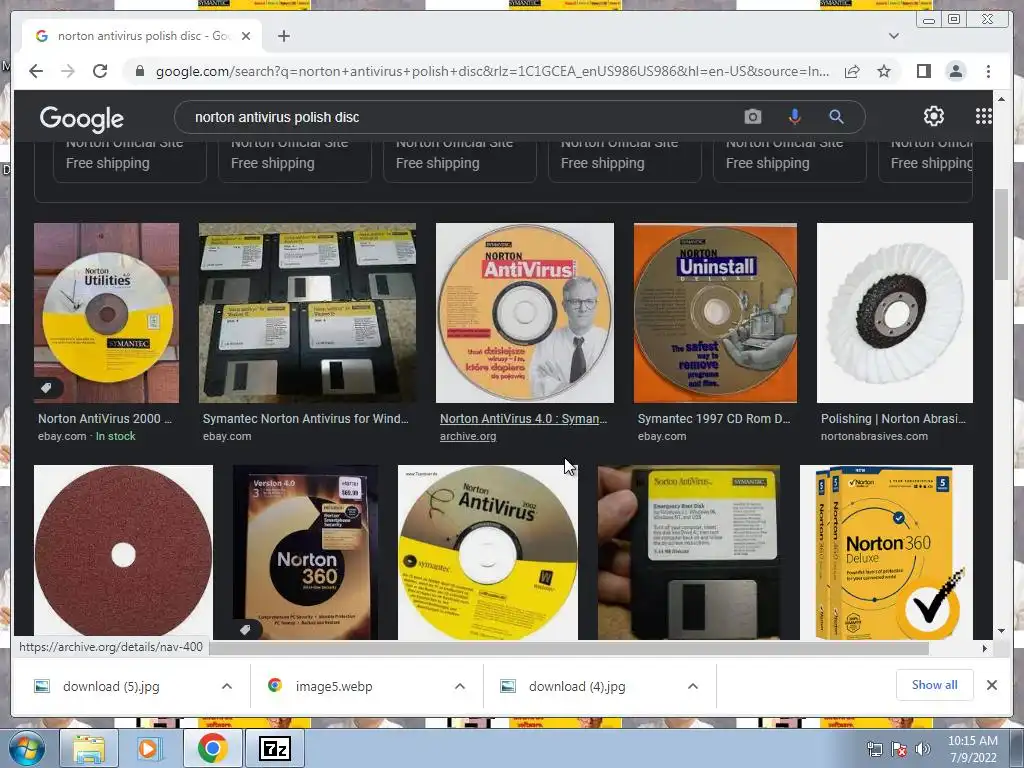Image resolution: width=1024 pixels, height=768 pixels.
Task: Submit search with the magnifier icon
Action: click(x=836, y=117)
